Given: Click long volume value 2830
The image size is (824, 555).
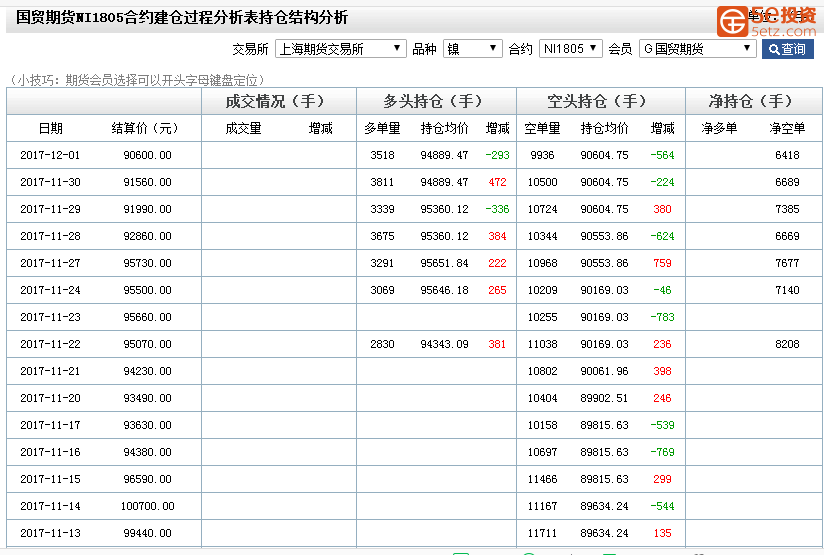Looking at the screenshot, I should click(383, 344).
